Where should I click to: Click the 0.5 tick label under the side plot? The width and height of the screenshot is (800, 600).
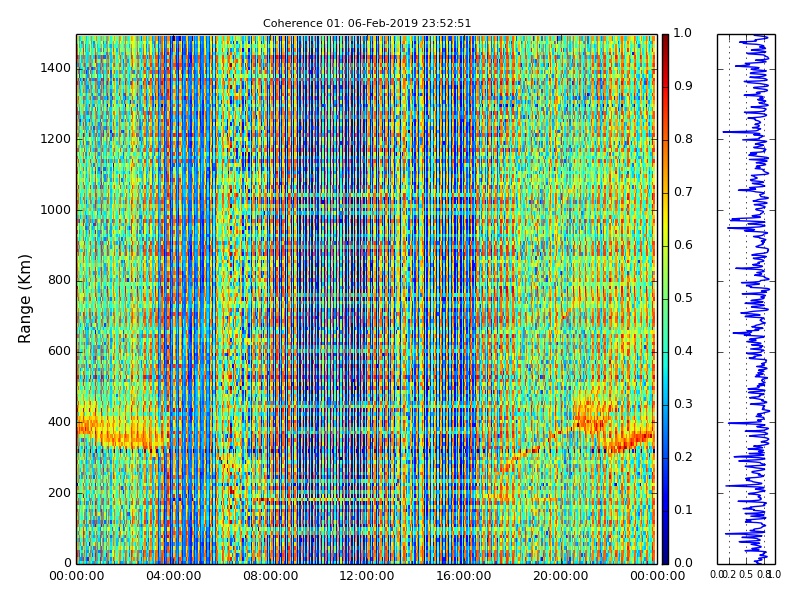coord(745,575)
